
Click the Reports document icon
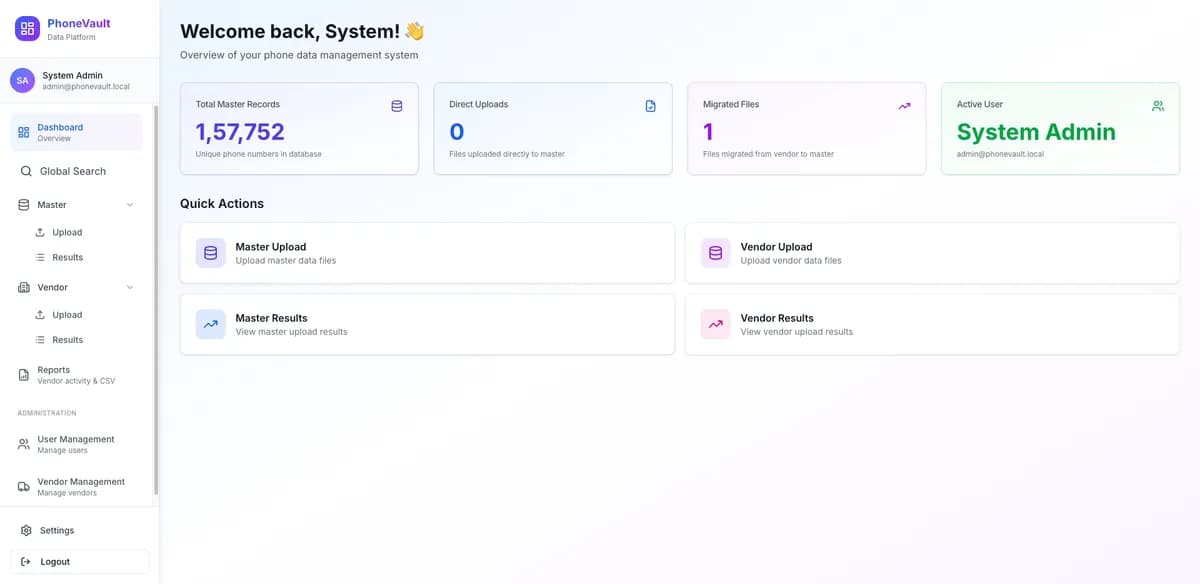[24, 375]
